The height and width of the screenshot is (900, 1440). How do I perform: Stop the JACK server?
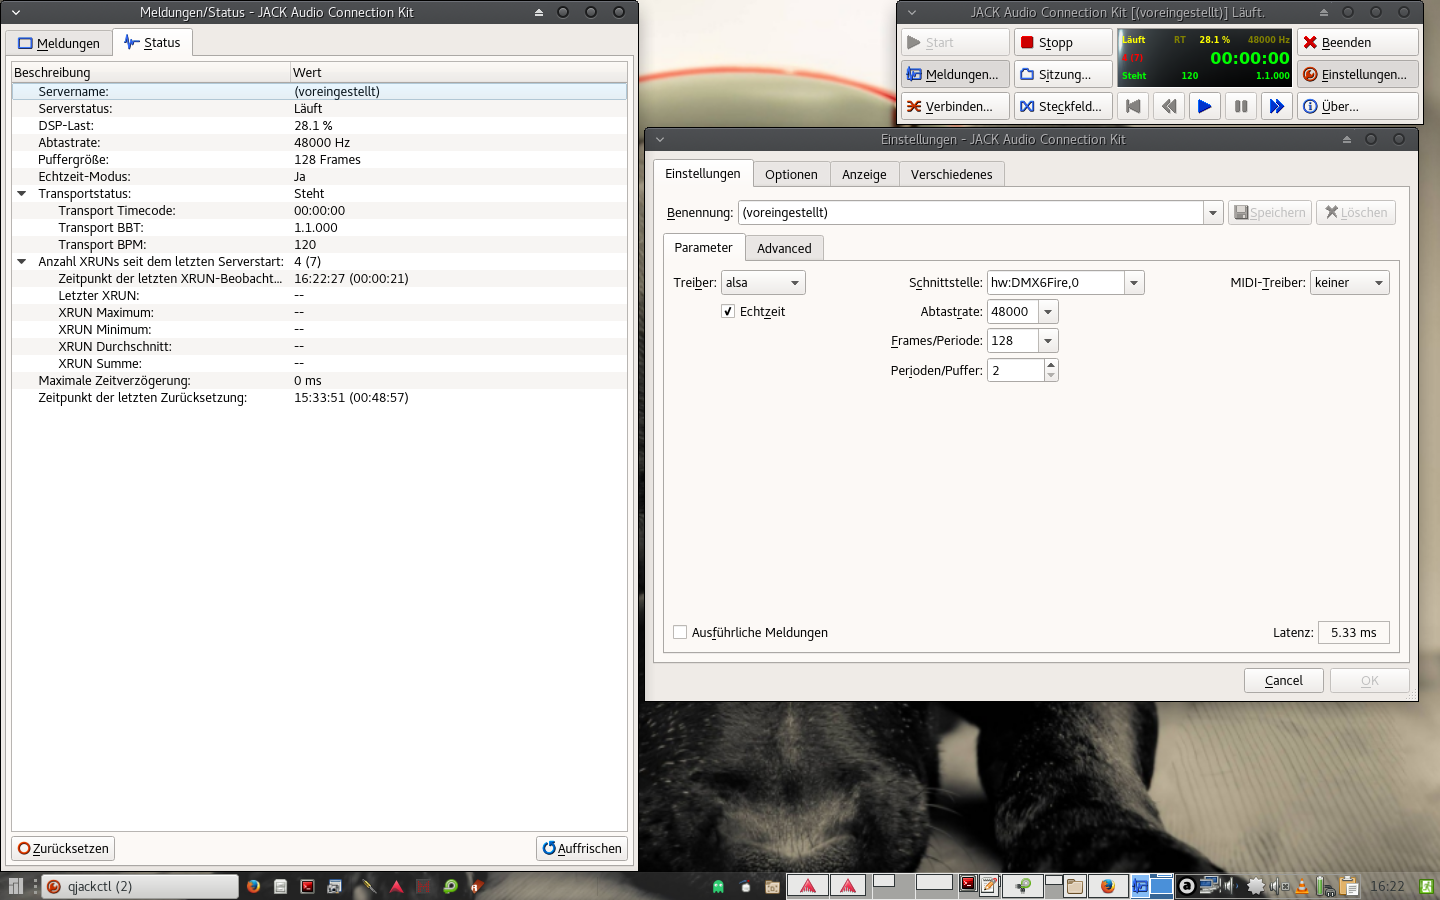(1062, 42)
